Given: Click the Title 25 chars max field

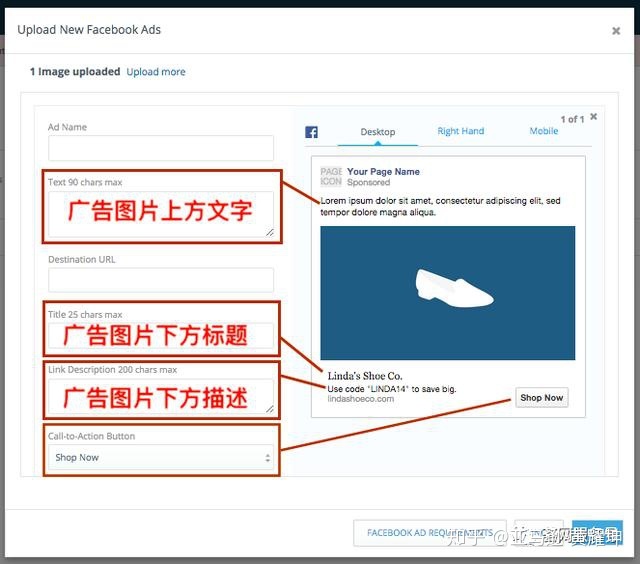Looking at the screenshot, I should [x=161, y=335].
